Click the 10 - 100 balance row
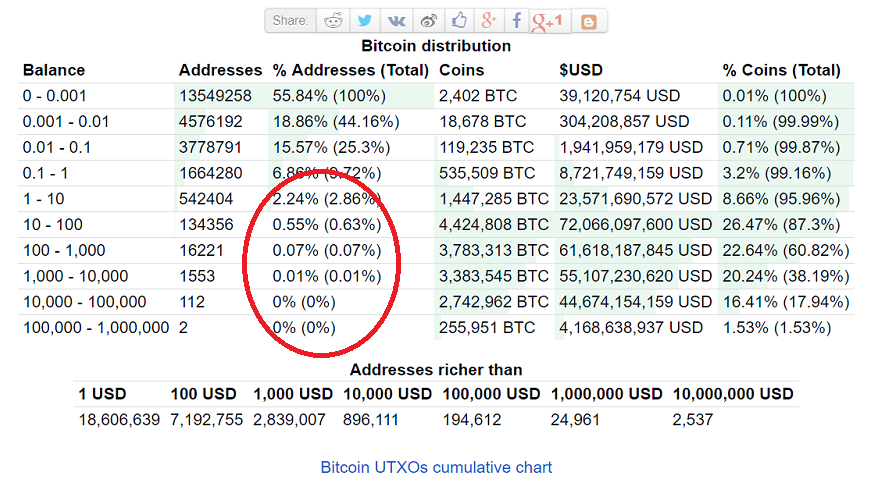Viewport: 871px width, 486px height. pos(52,224)
